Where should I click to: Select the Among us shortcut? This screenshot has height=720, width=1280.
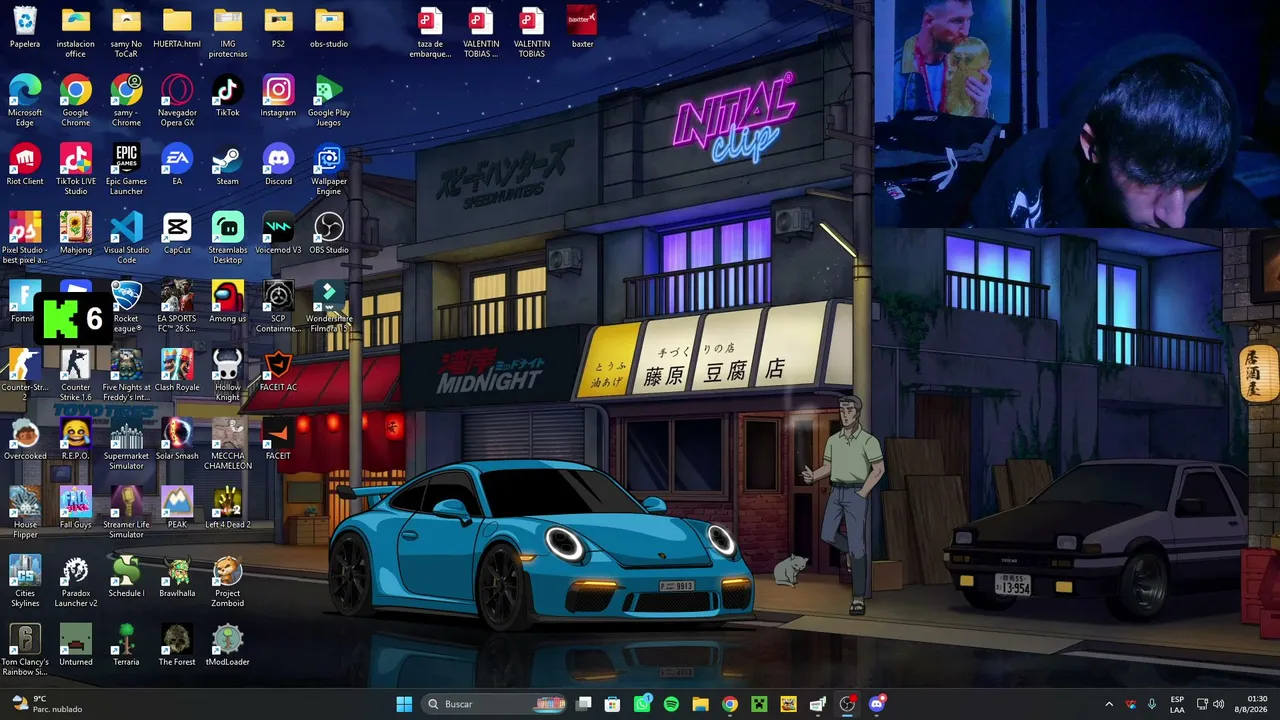pos(228,303)
